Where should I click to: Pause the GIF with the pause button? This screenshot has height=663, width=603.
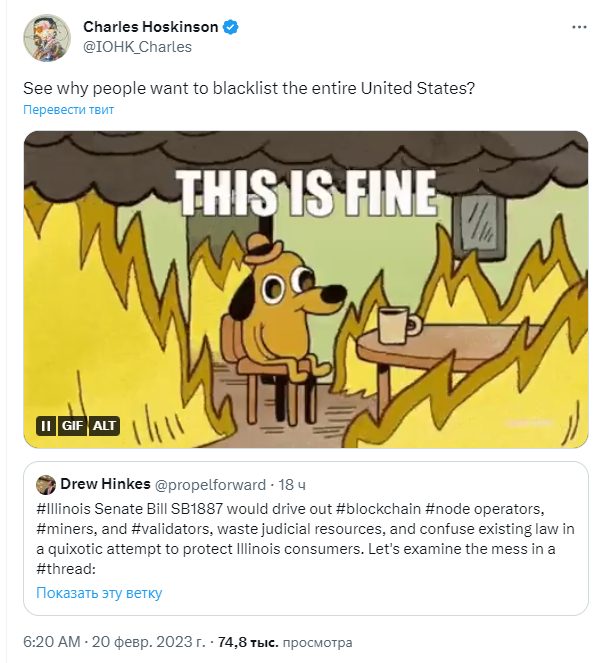[x=45, y=426]
